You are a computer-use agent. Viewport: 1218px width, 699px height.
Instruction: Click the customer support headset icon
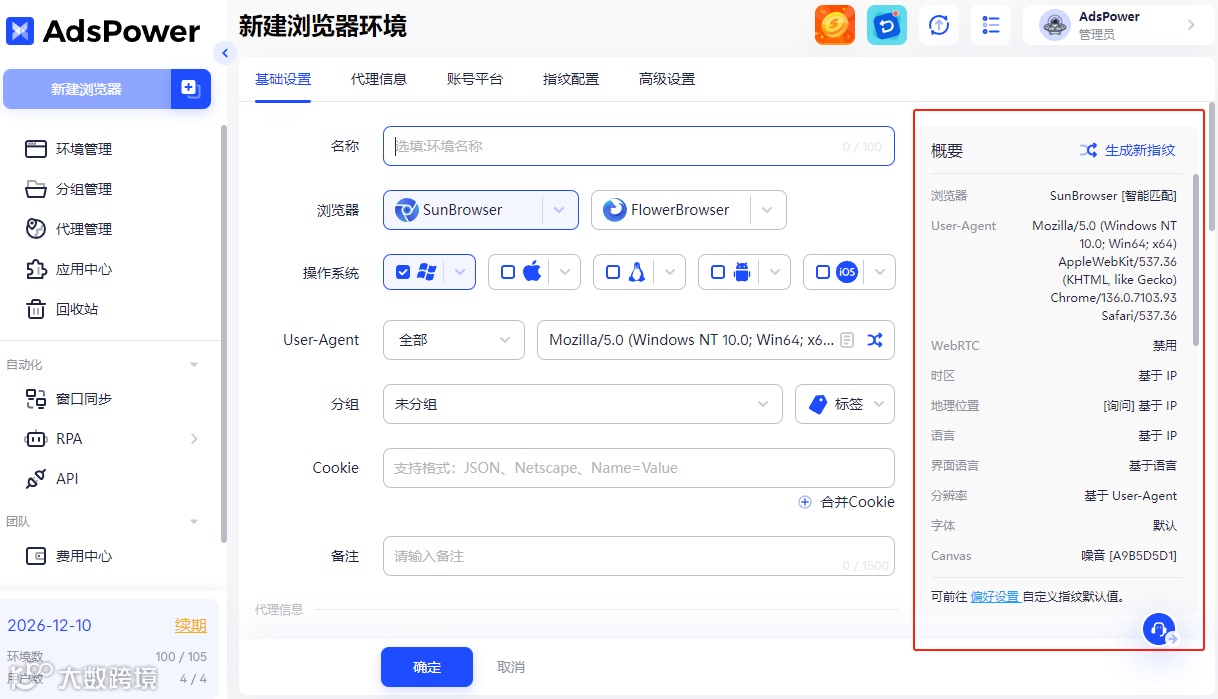1159,629
